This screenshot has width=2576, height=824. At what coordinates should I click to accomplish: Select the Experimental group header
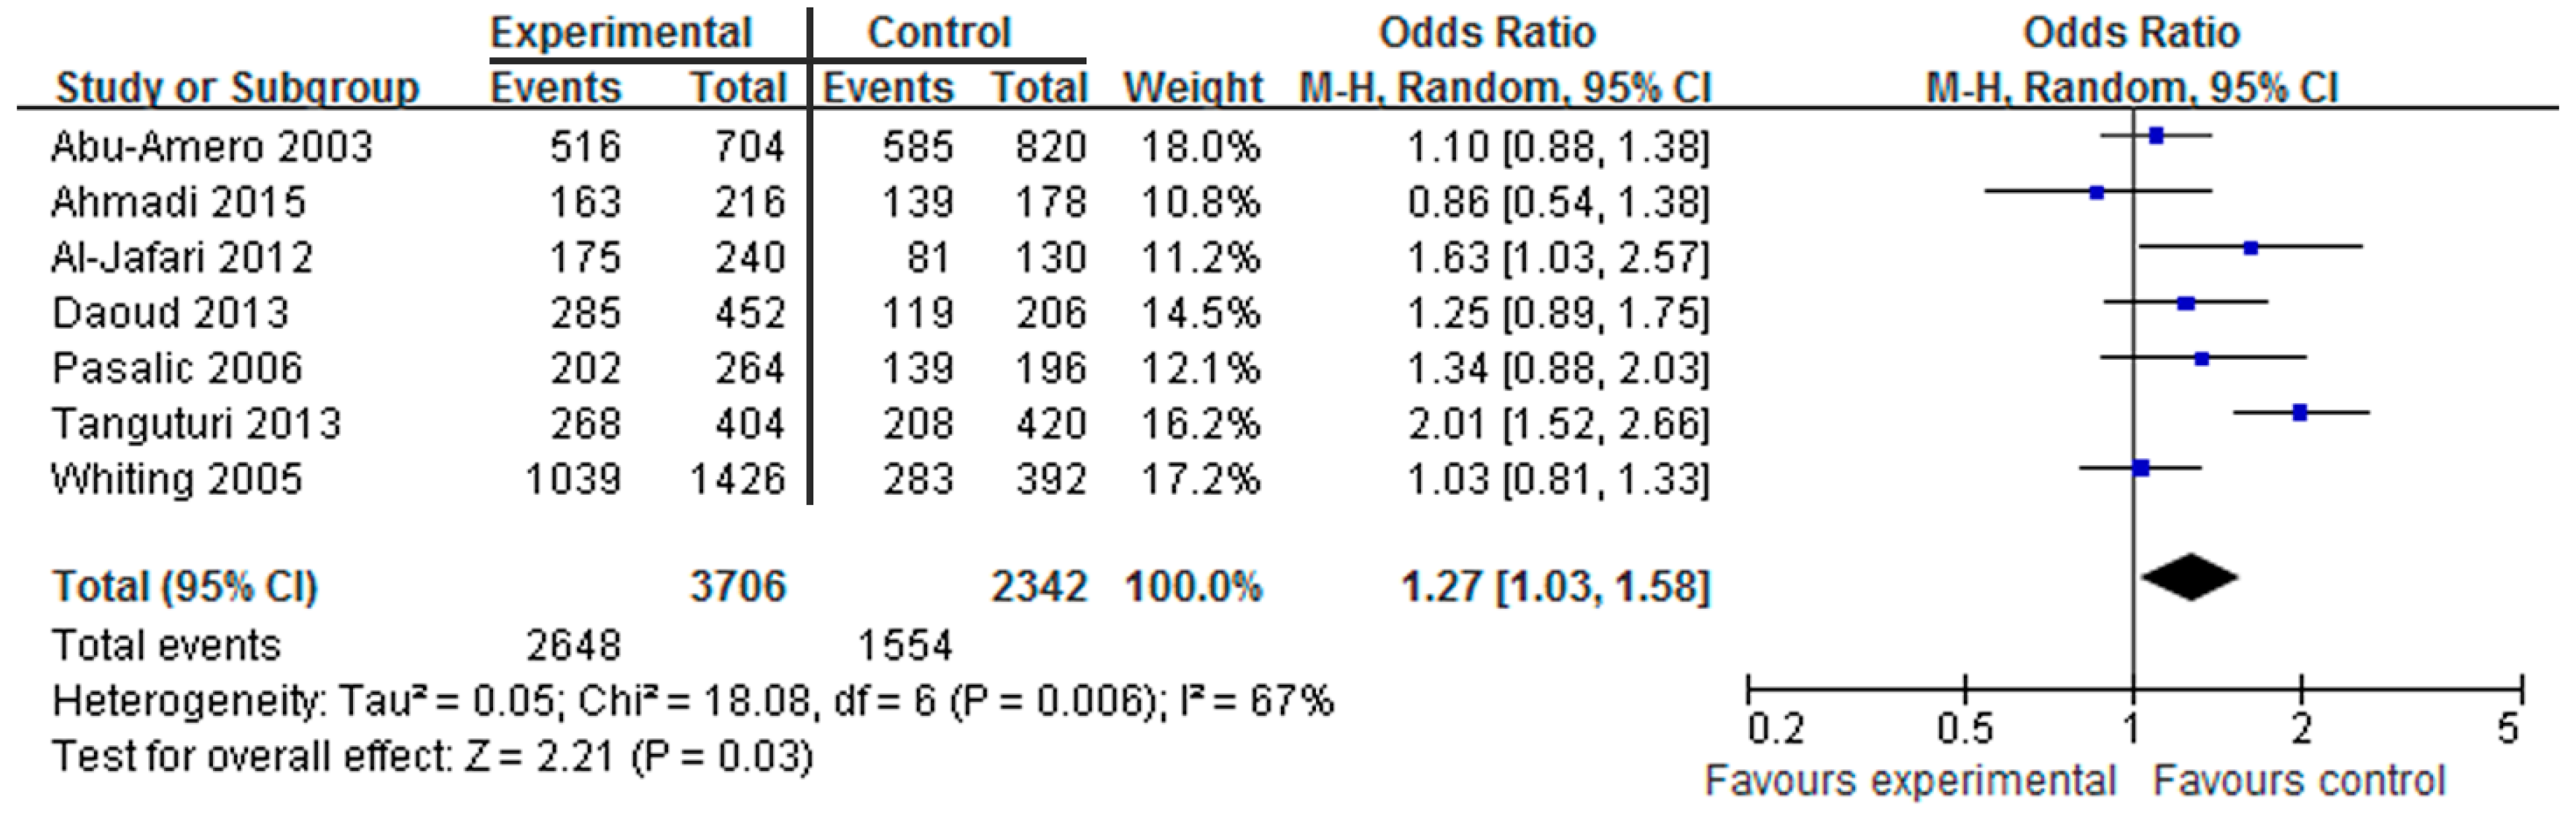point(620,33)
